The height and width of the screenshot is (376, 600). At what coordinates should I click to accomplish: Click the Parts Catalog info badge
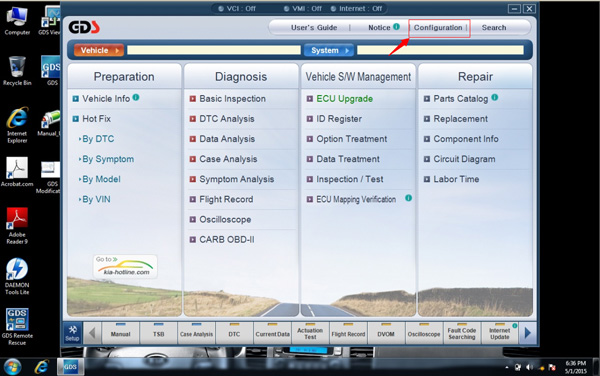494,98
